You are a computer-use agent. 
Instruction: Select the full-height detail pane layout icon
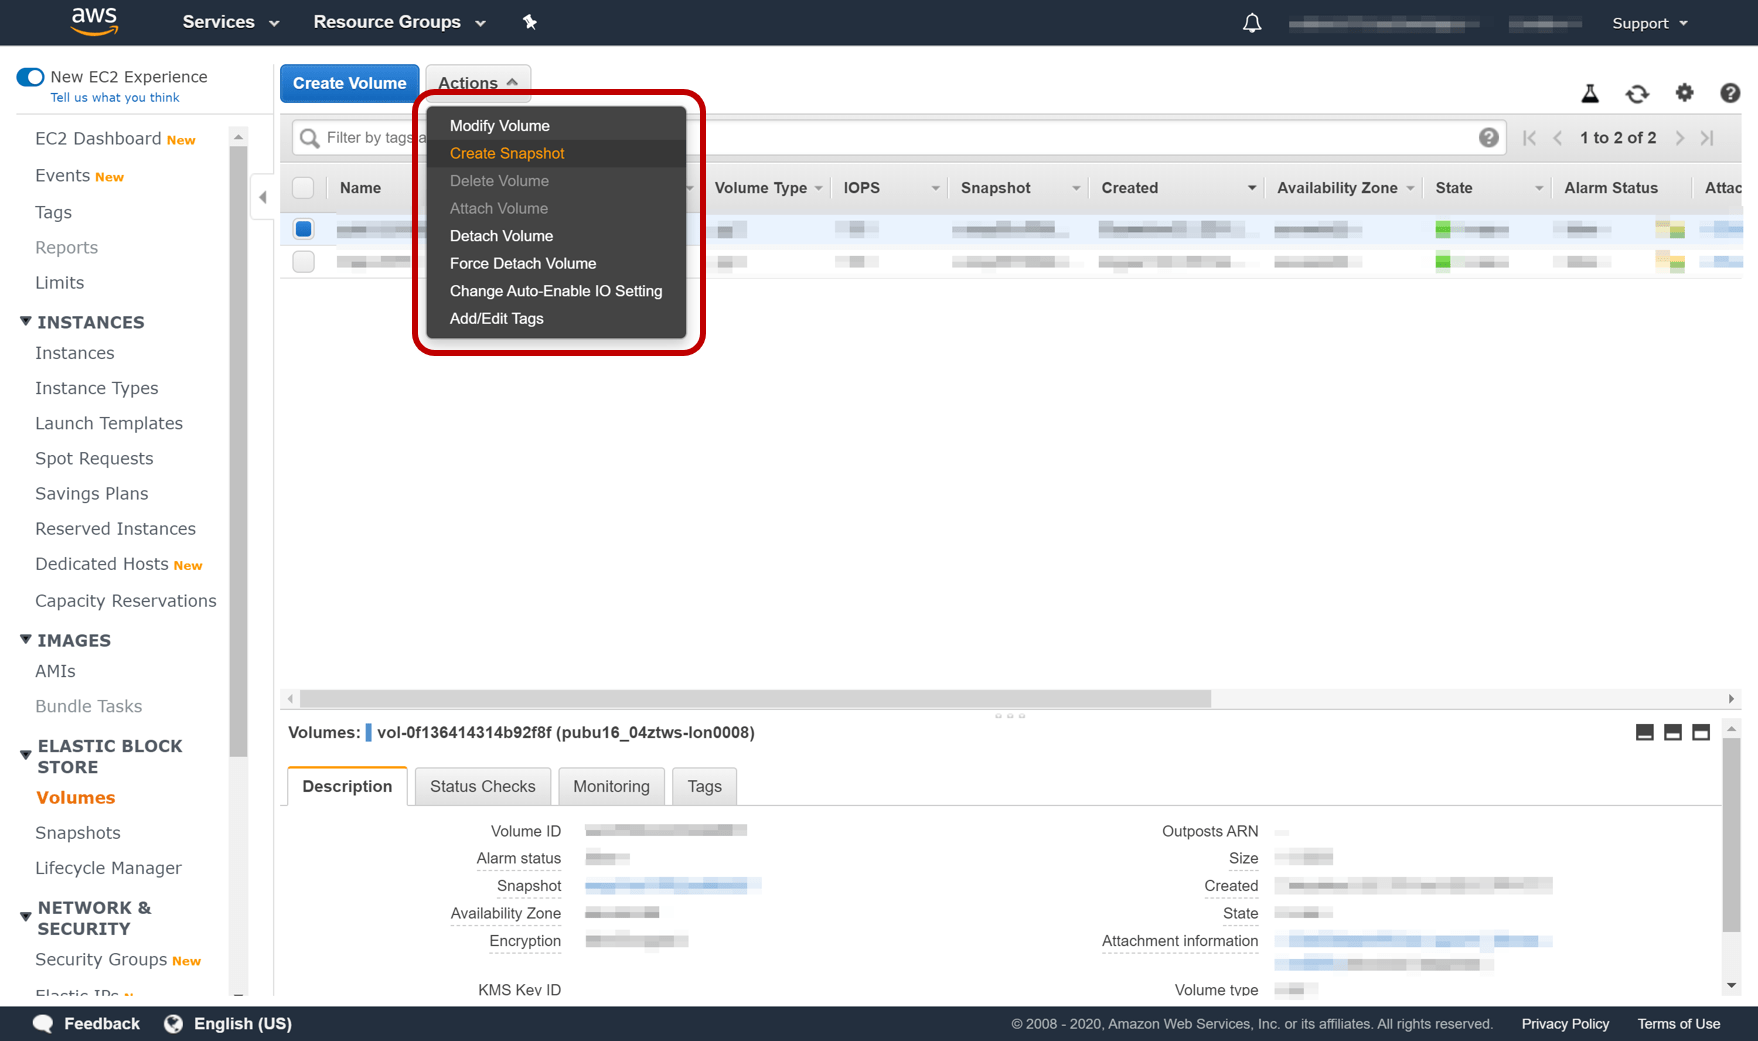coord(1700,732)
